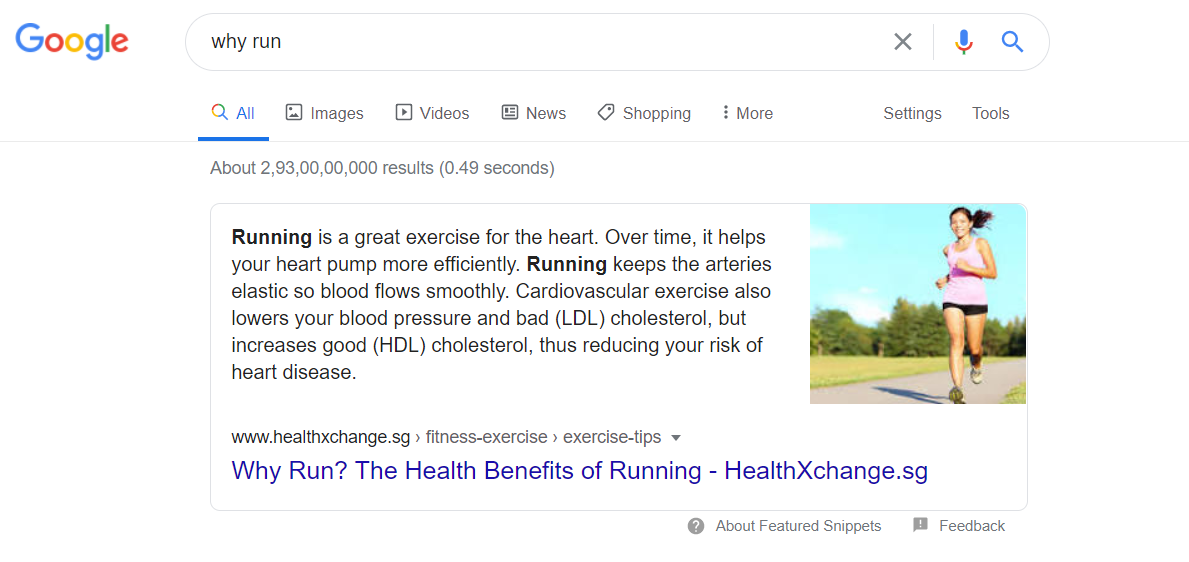This screenshot has width=1189, height=562.
Task: Expand the healthxchange.sg URL dropdown arrow
Action: [x=676, y=438]
